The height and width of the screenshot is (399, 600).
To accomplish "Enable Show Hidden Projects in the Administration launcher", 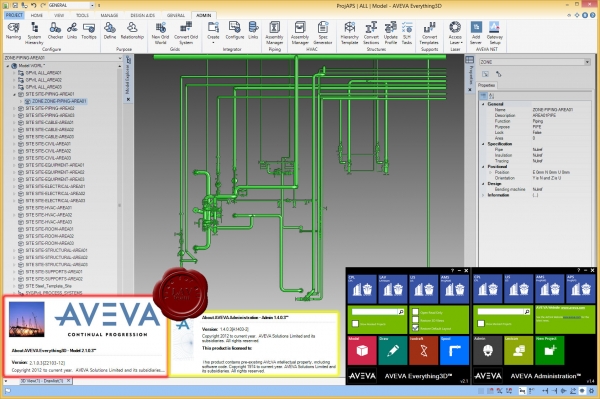I will pyautogui.click(x=481, y=324).
